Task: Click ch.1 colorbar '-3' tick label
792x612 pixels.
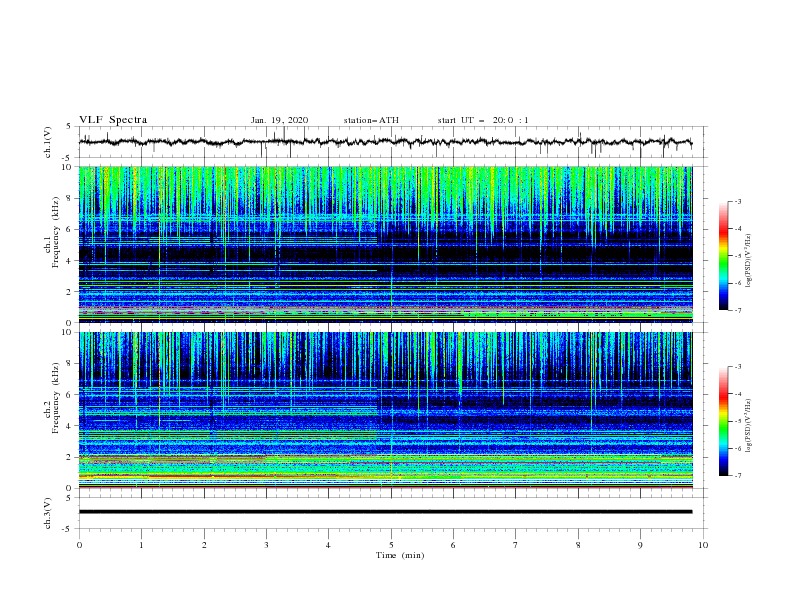Action: 738,201
